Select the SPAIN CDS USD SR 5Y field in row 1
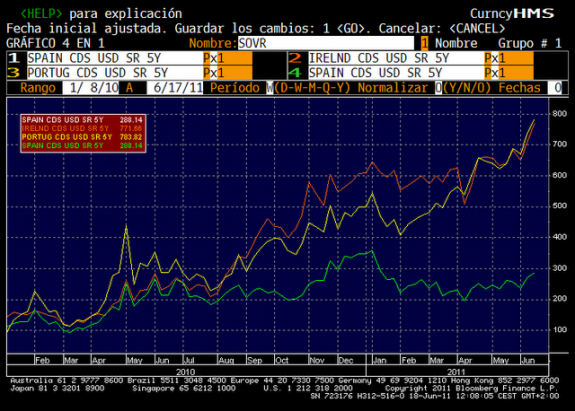 (x=115, y=58)
